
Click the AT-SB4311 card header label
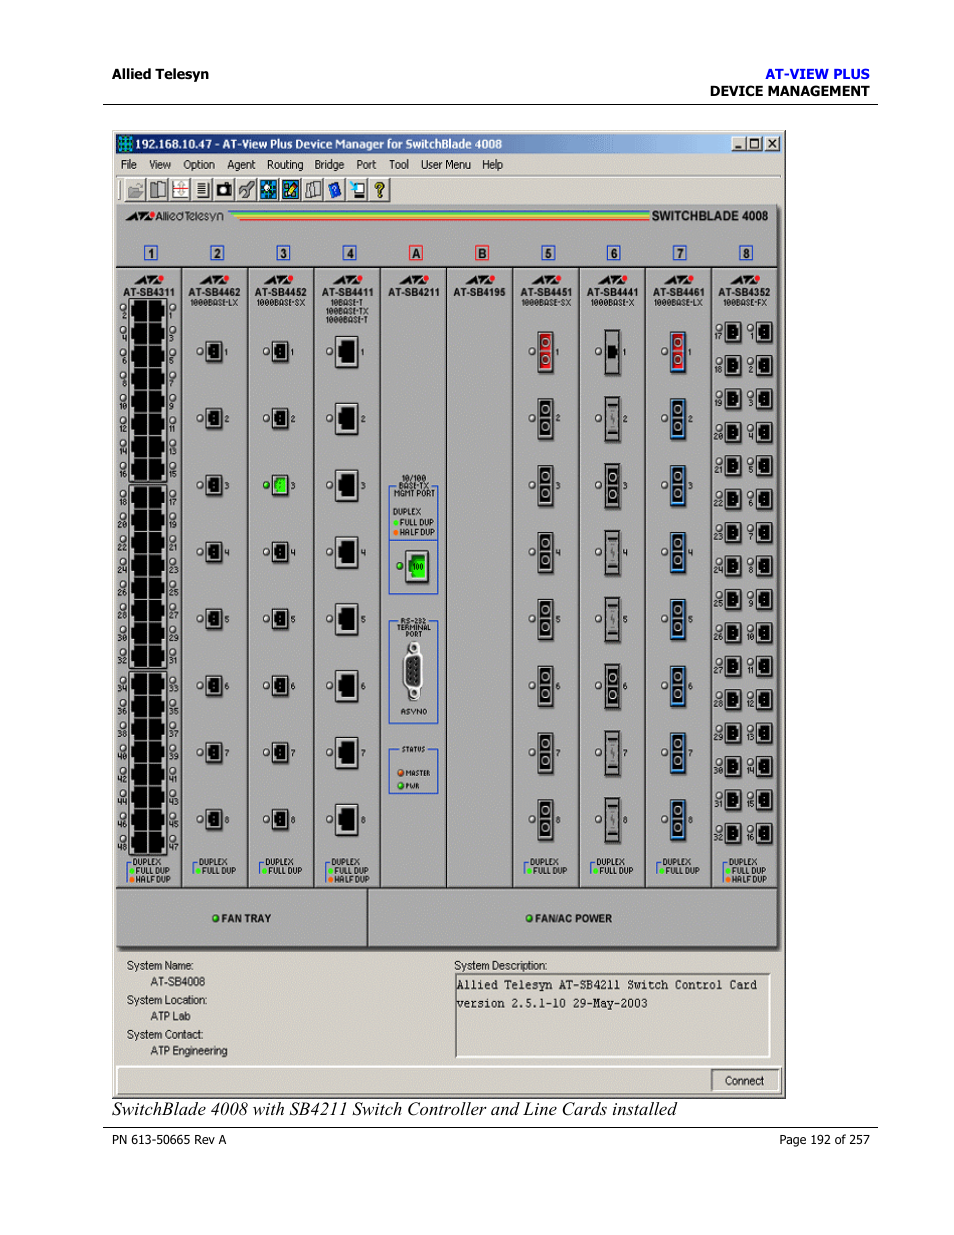pyautogui.click(x=149, y=292)
